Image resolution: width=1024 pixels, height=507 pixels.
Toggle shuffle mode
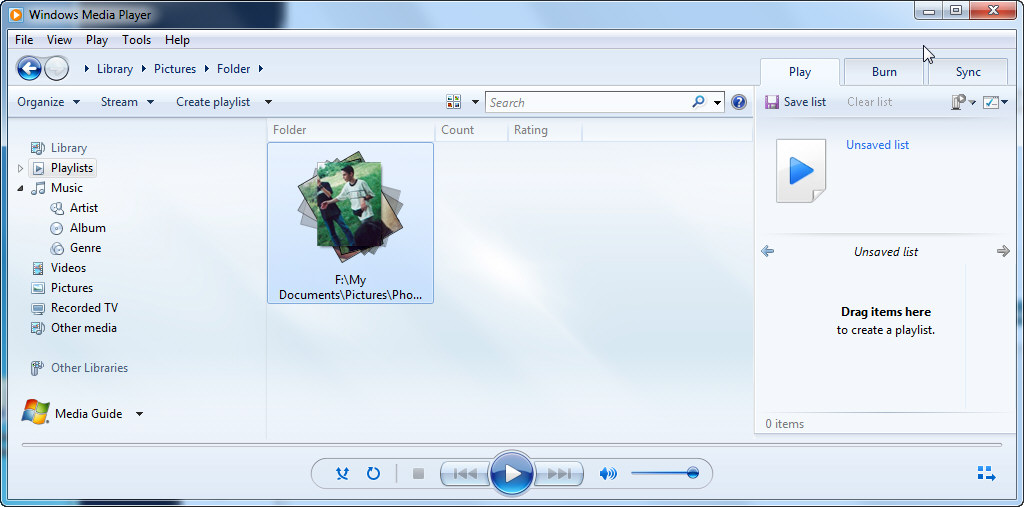[342, 474]
